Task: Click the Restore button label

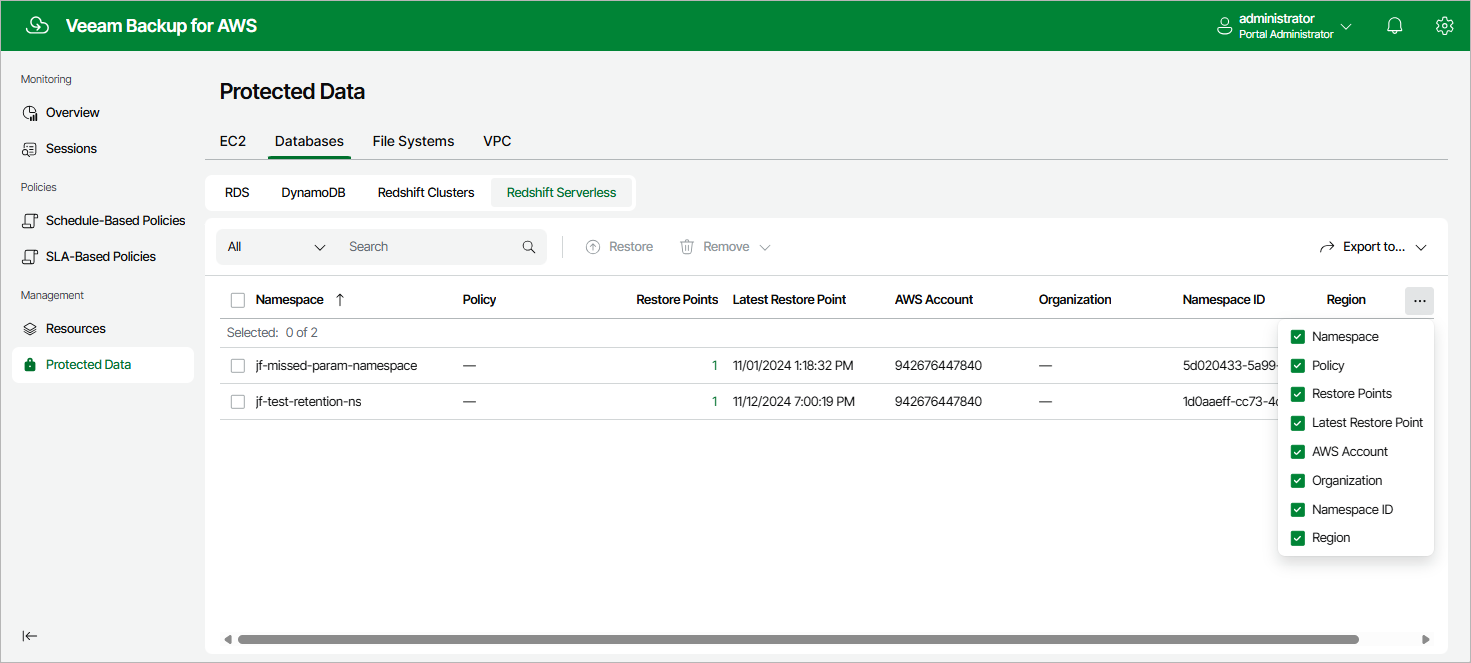Action: point(631,247)
